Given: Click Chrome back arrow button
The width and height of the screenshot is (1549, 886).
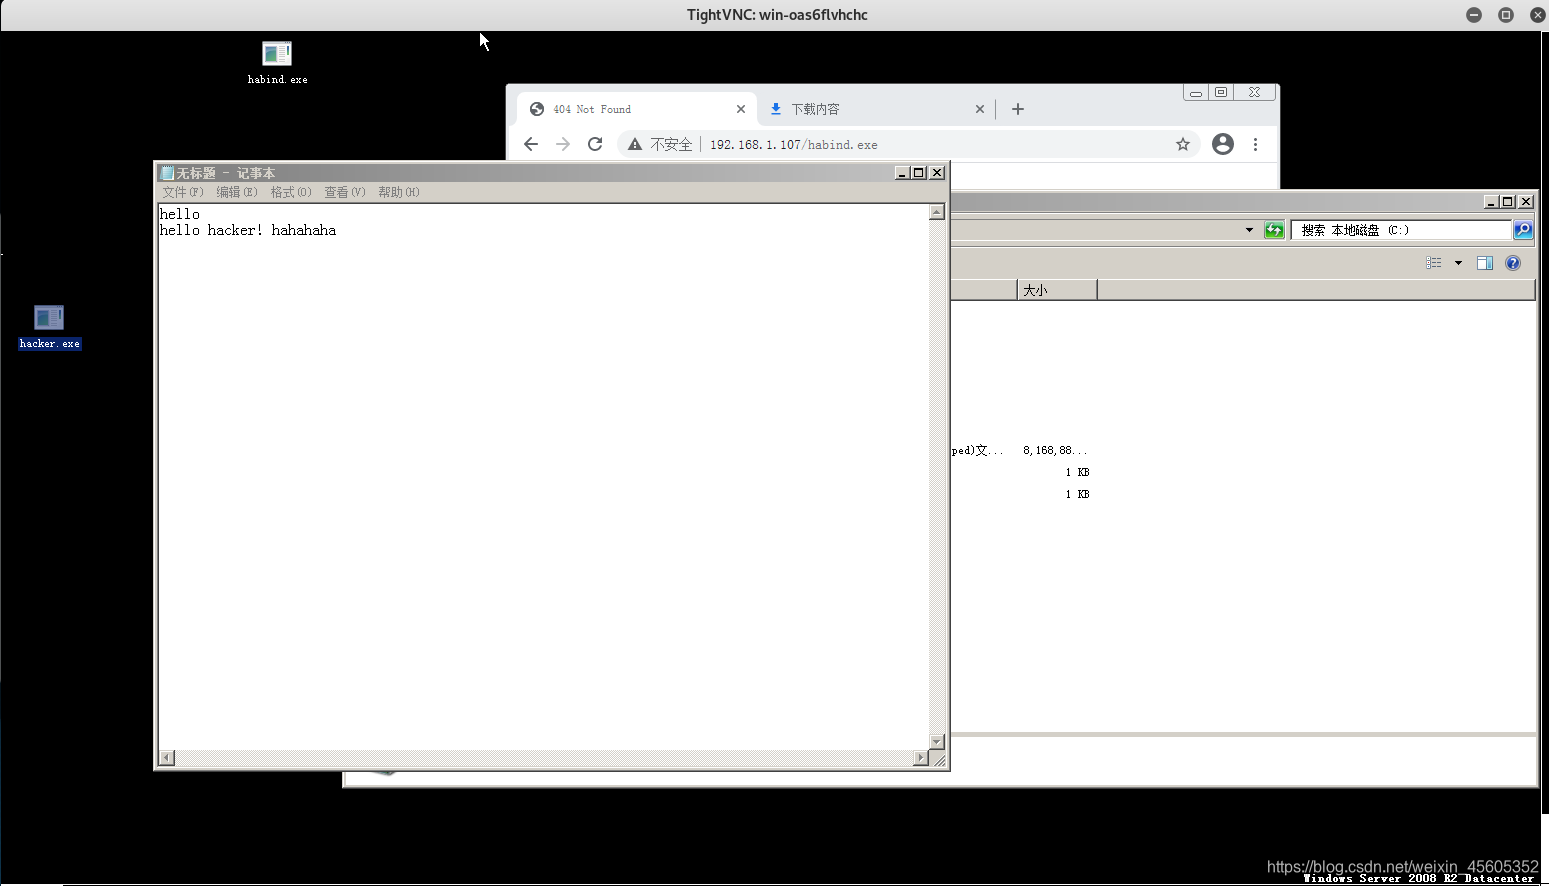Looking at the screenshot, I should coord(531,144).
